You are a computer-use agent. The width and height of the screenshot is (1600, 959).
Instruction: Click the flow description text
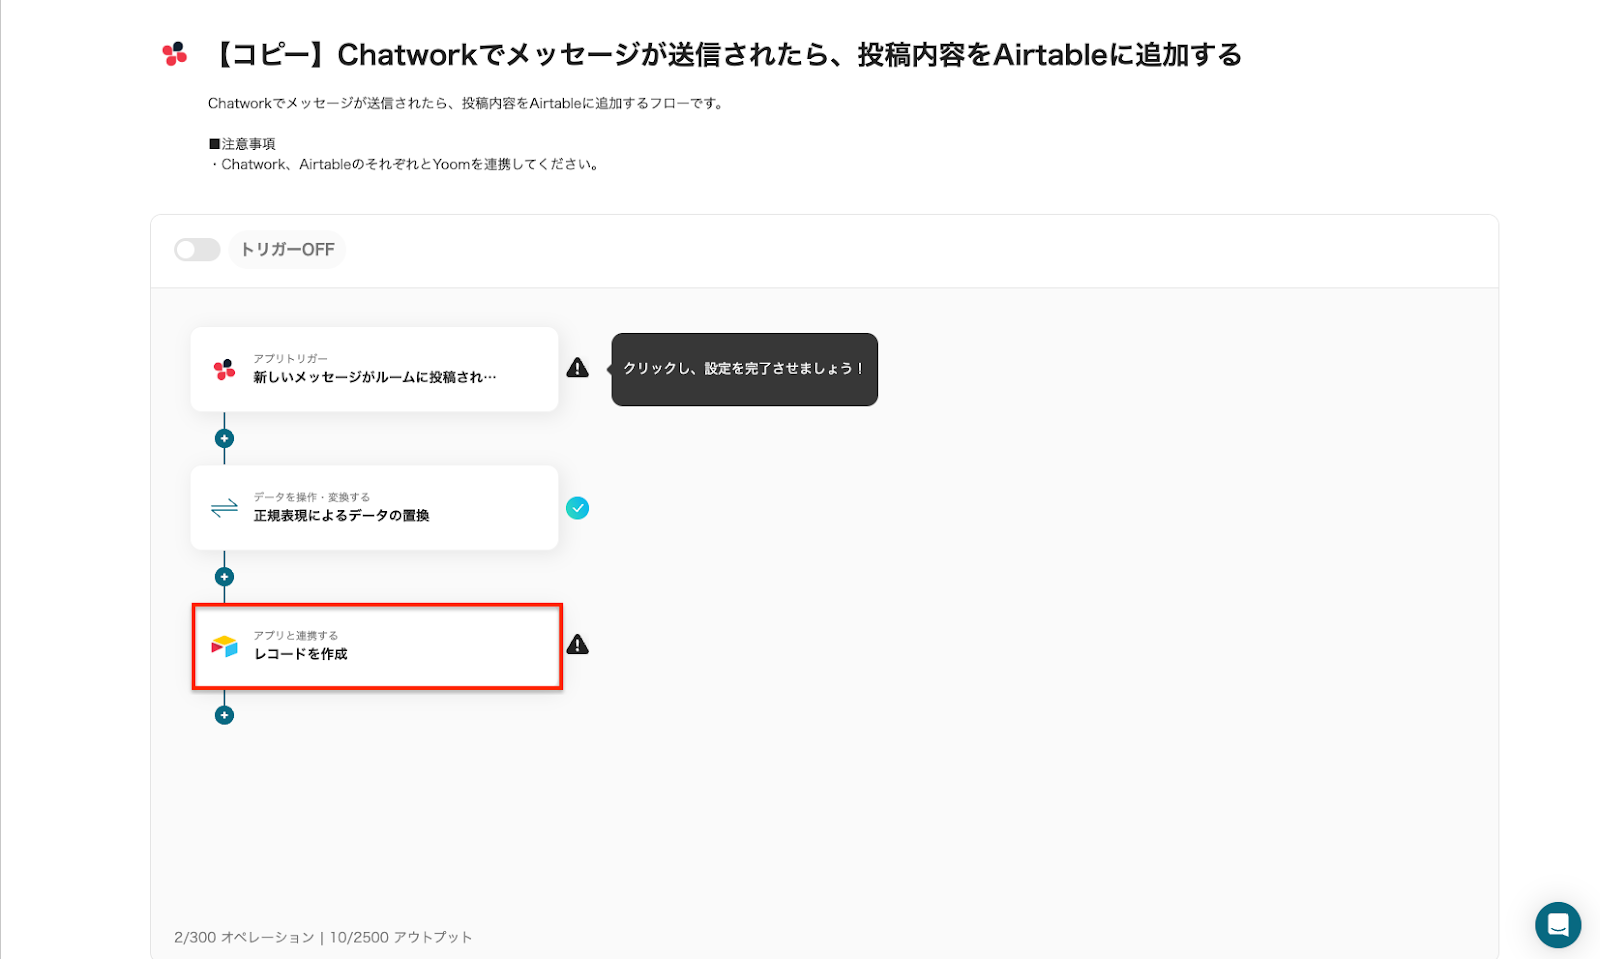pyautogui.click(x=465, y=103)
